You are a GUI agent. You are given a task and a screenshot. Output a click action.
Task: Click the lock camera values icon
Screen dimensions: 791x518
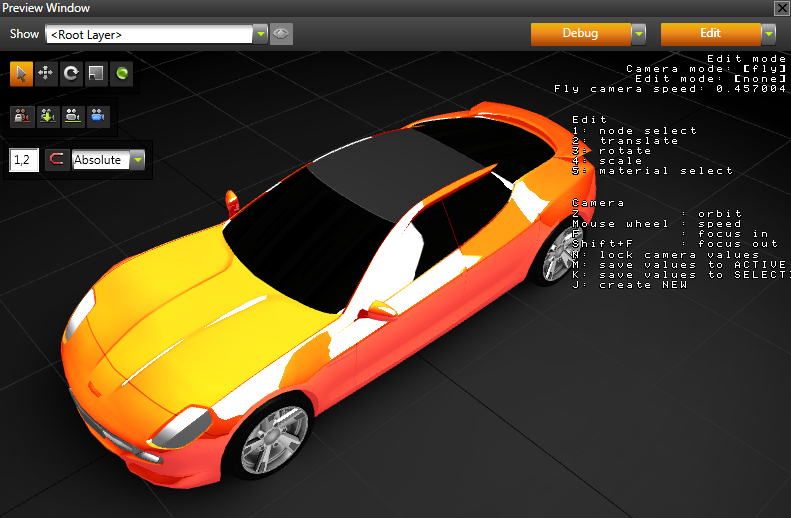[x=21, y=116]
